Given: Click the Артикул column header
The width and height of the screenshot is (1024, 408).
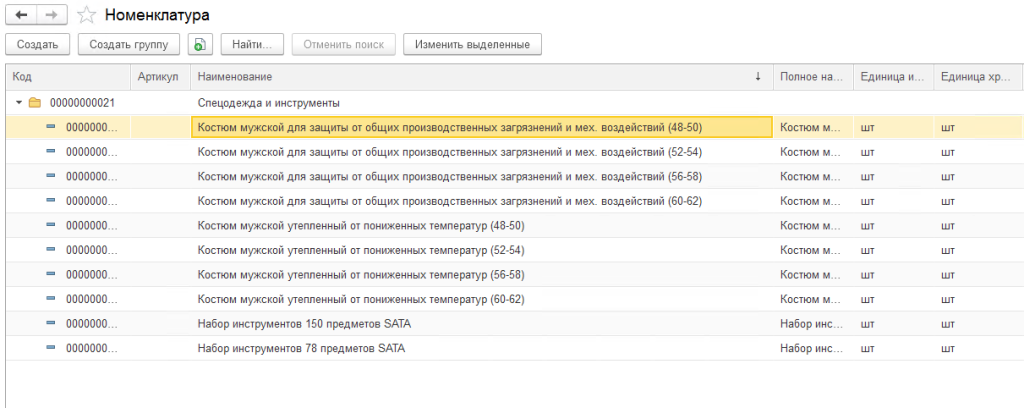Looking at the screenshot, I should point(158,77).
